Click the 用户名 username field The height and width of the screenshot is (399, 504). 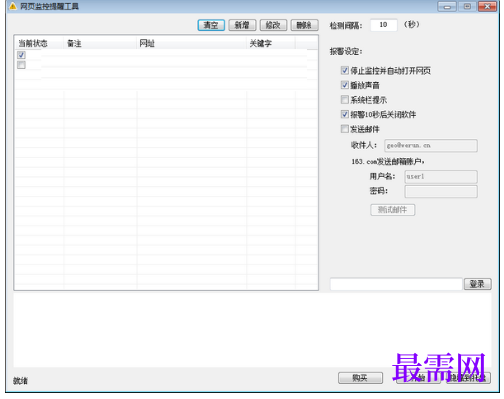(441, 177)
